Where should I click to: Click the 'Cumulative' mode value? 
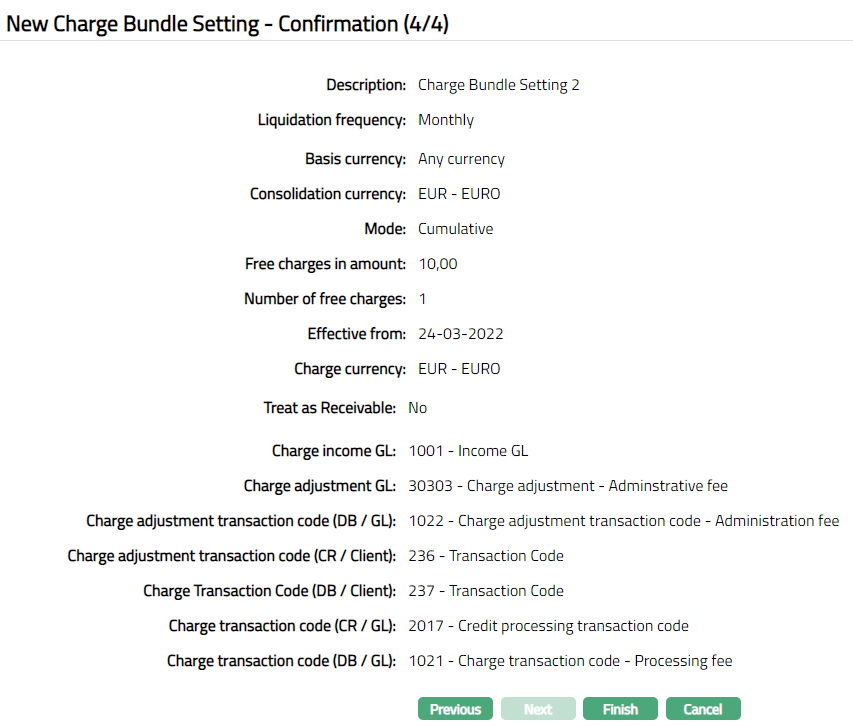455,229
